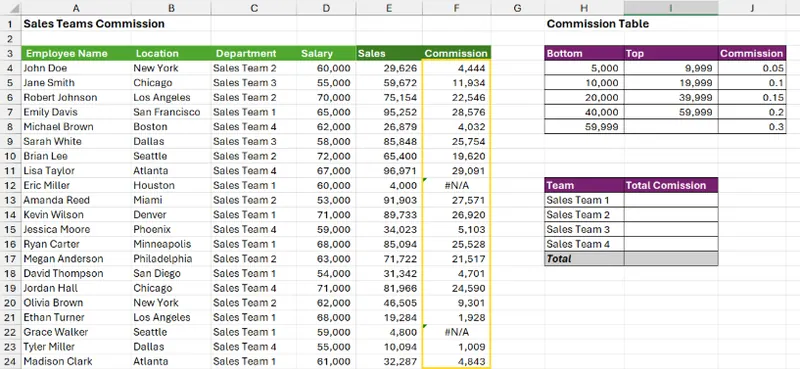Click the 'Madison Clark' cell
Image resolution: width=800 pixels, height=369 pixels.
[76, 361]
